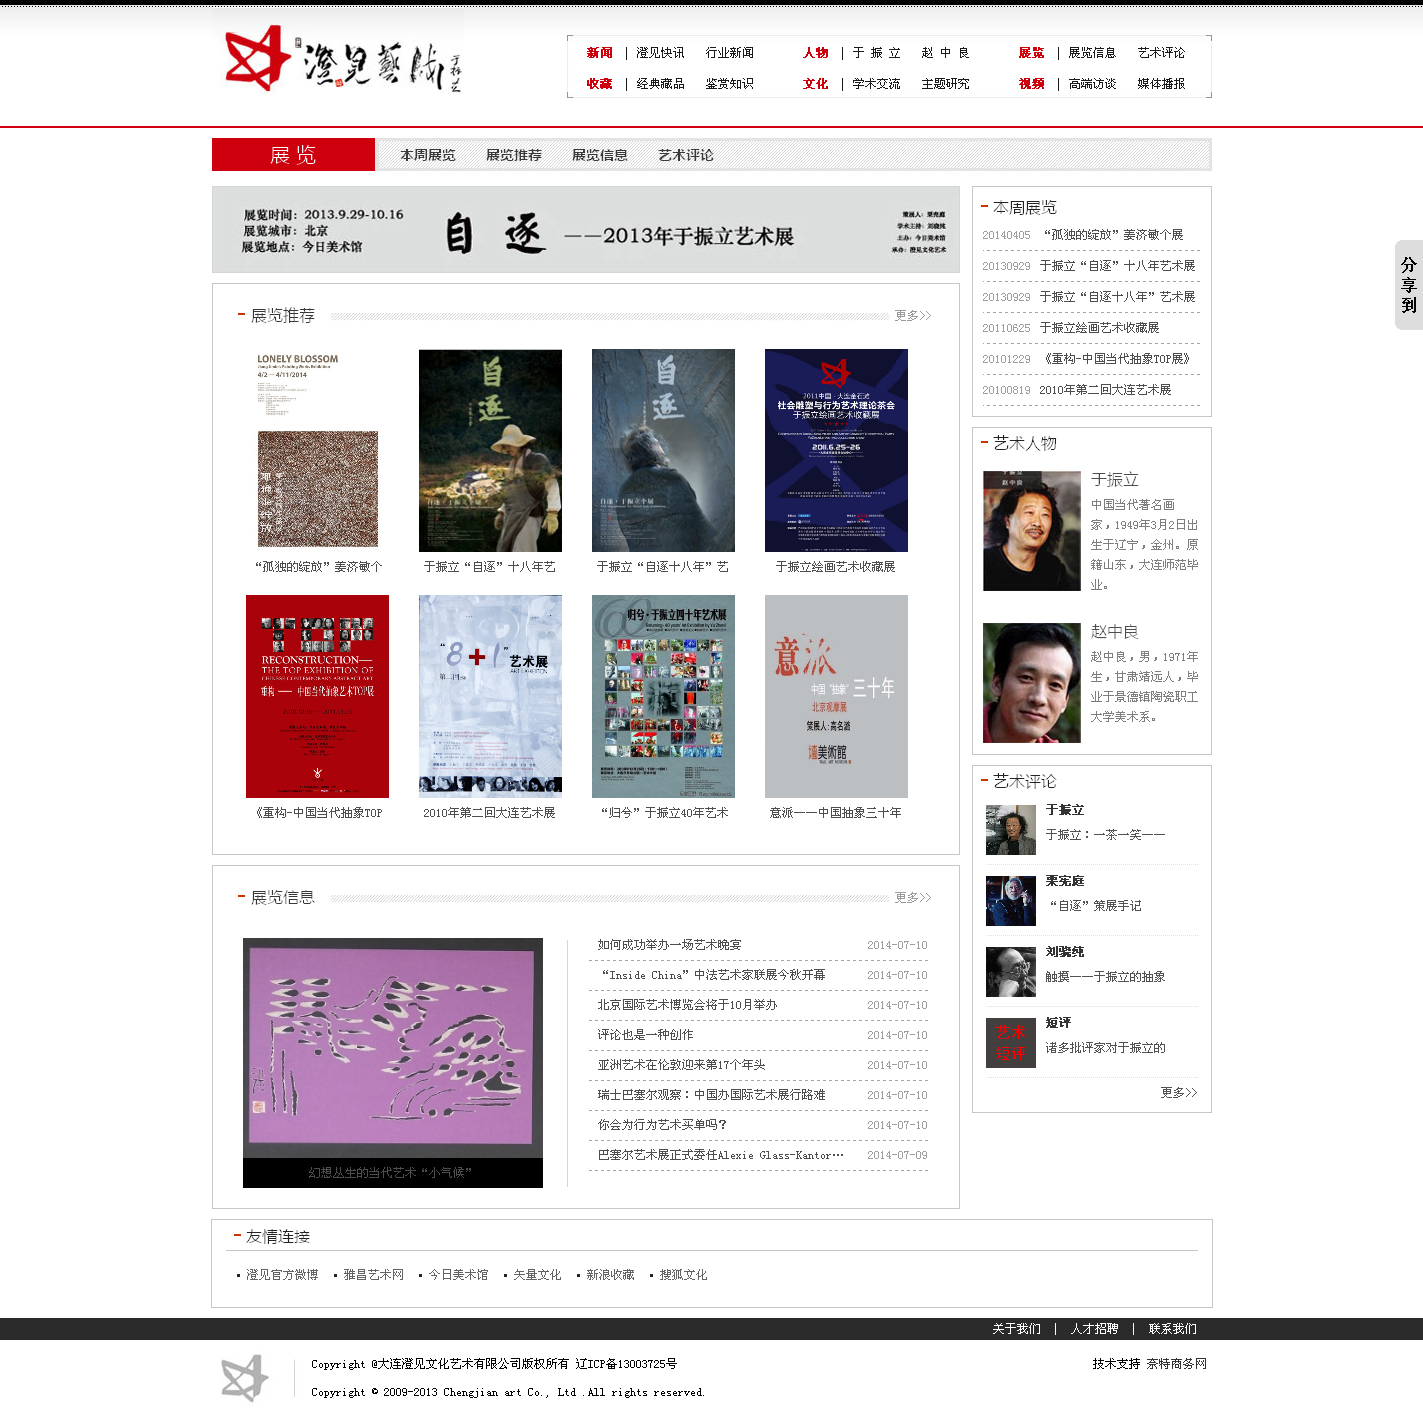The height and width of the screenshot is (1424, 1423).
Task: Open the 分享到 share side tab
Action: (1408, 285)
